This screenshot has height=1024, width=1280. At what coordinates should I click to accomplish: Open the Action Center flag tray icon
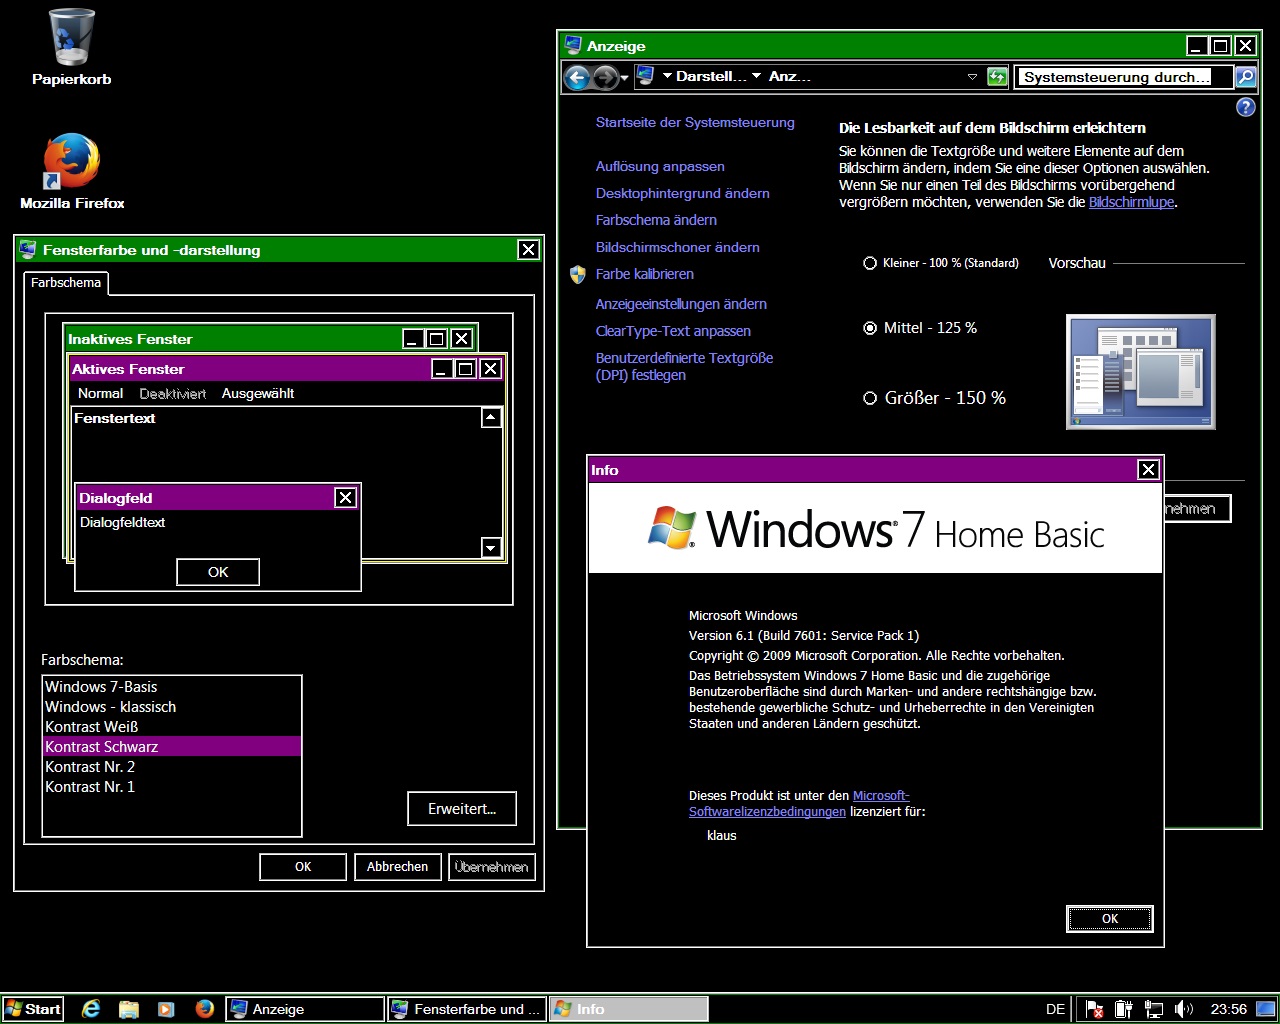(1095, 1009)
